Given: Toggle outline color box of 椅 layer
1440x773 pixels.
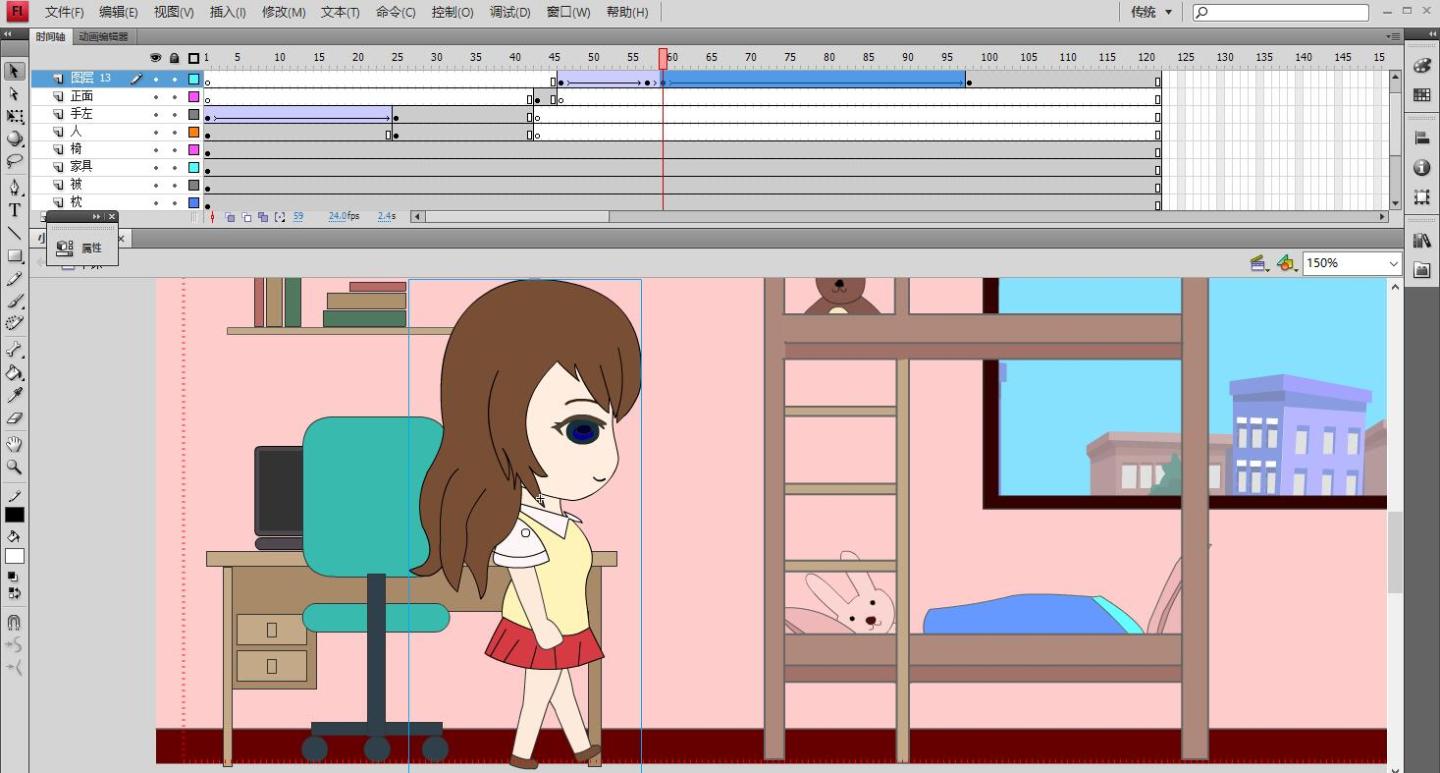Looking at the screenshot, I should click(x=193, y=150).
